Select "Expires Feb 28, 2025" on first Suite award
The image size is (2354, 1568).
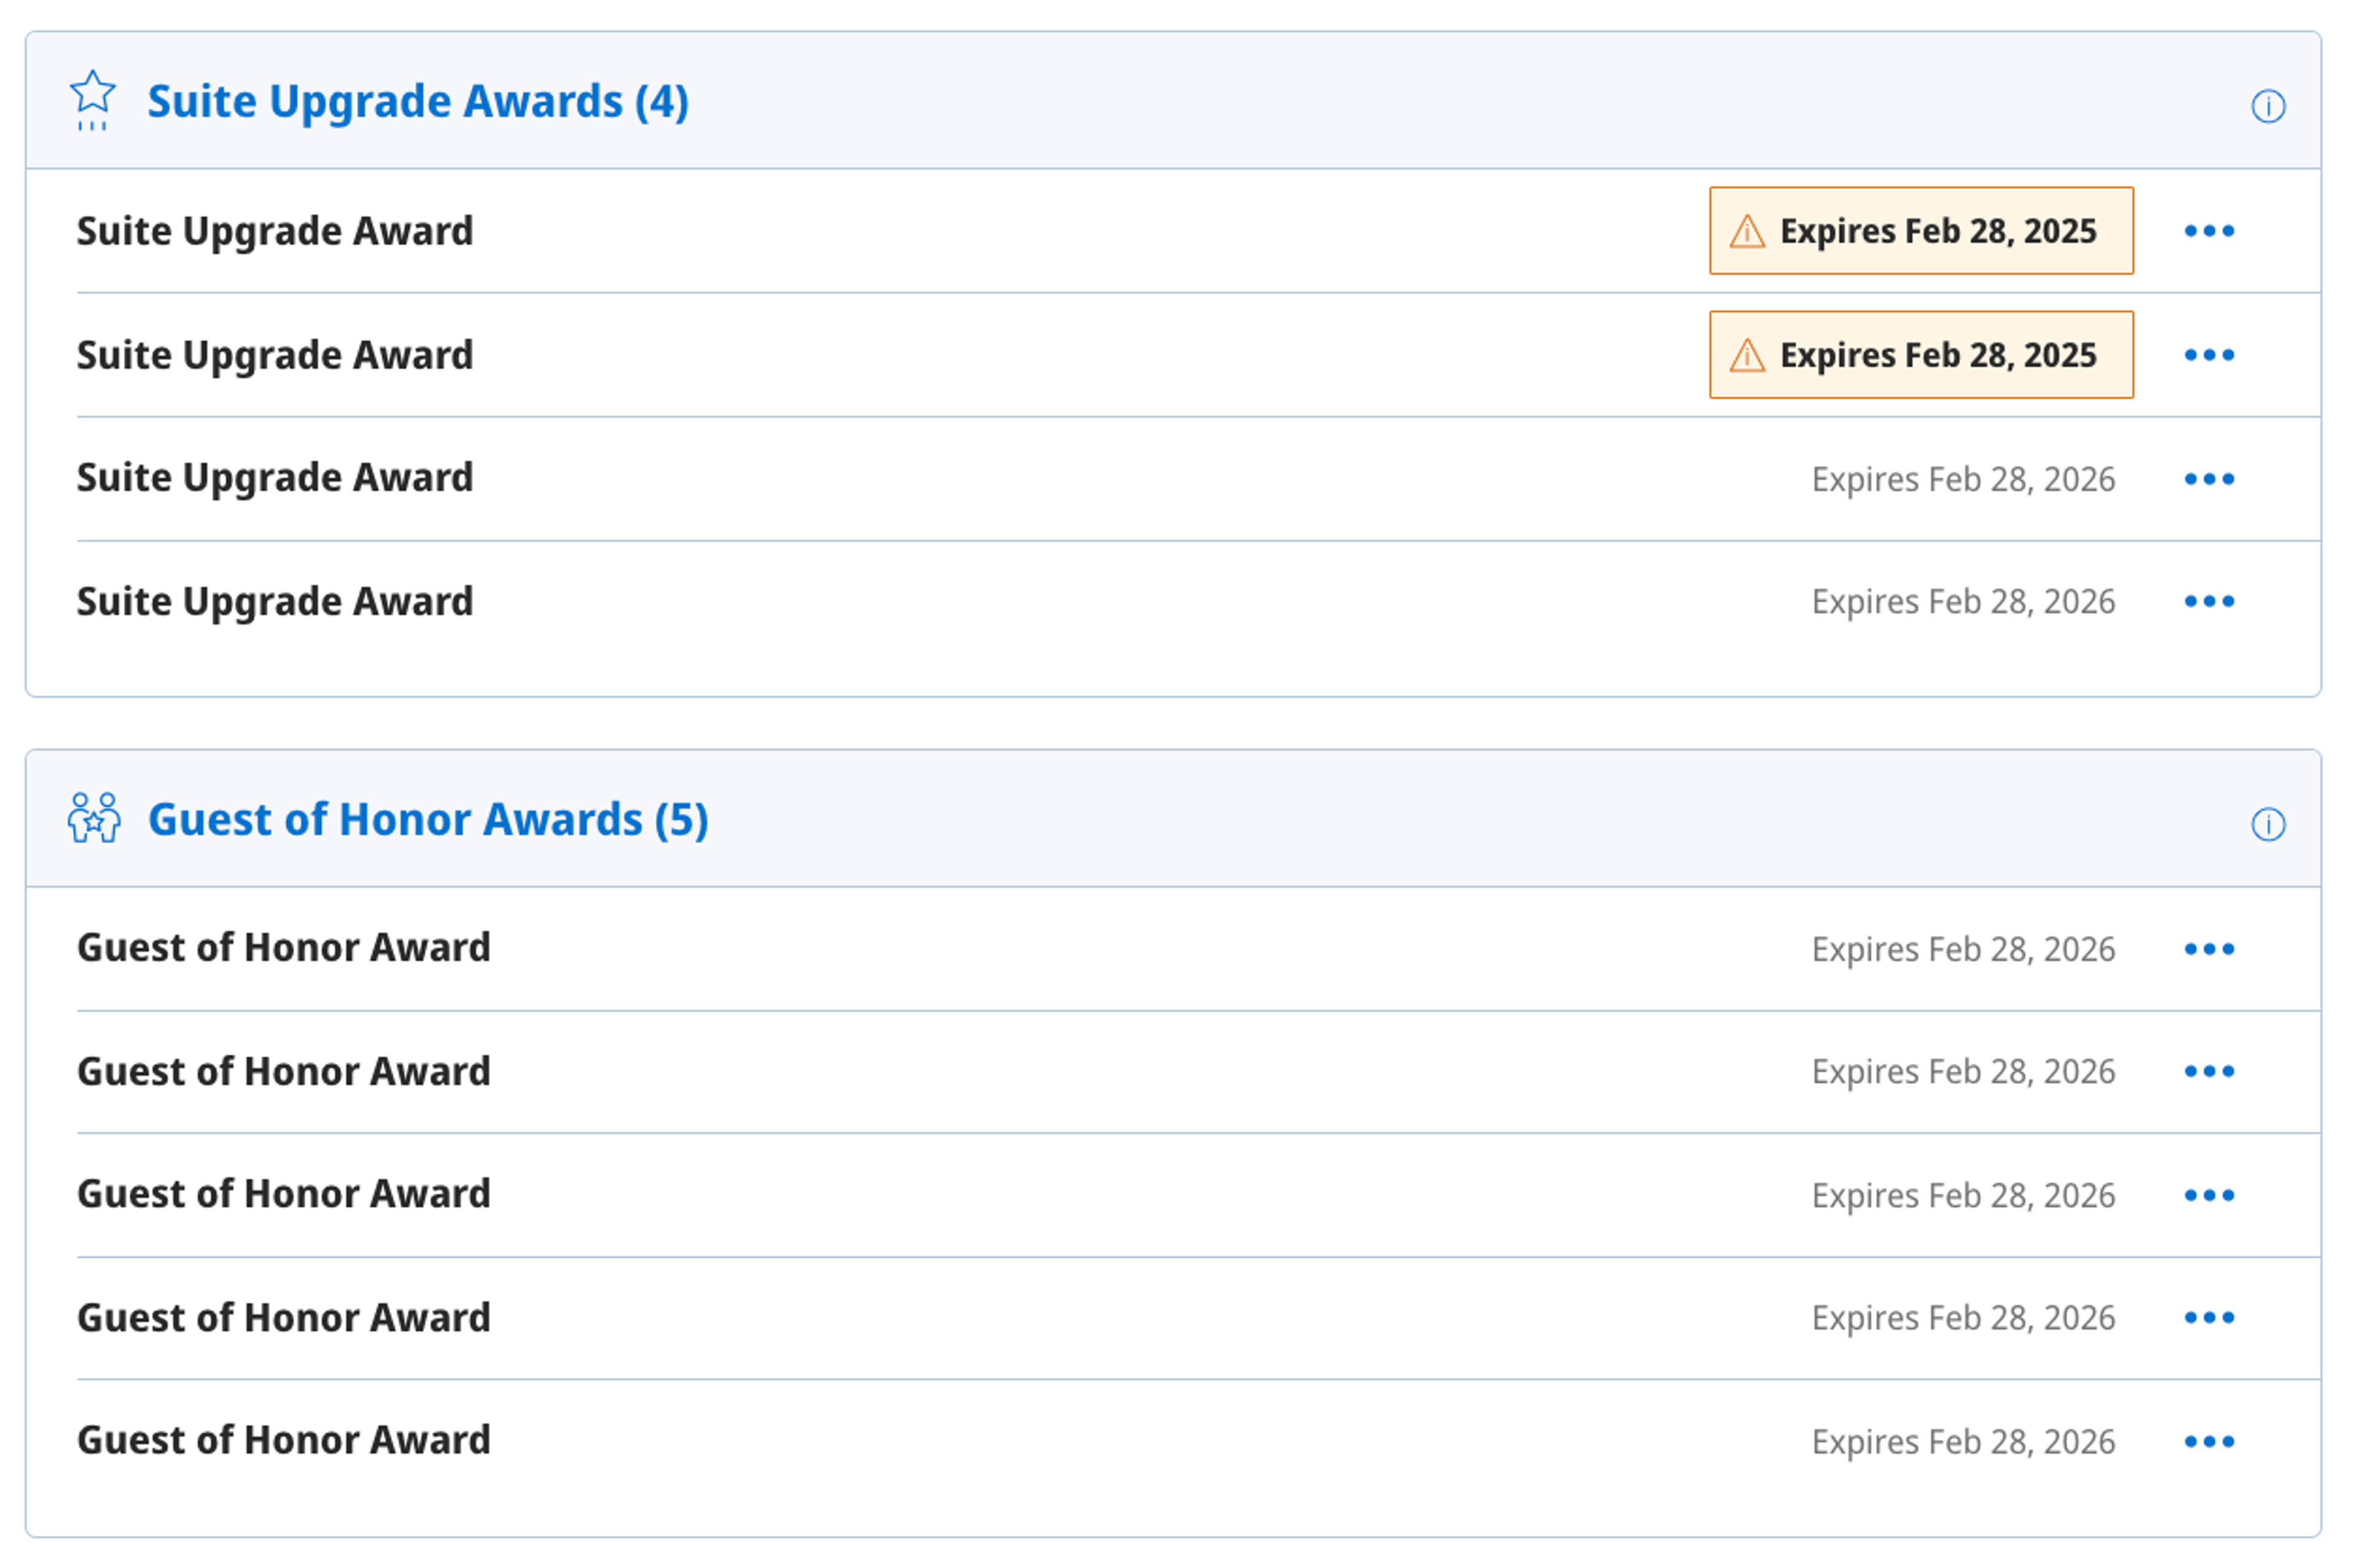point(1937,231)
